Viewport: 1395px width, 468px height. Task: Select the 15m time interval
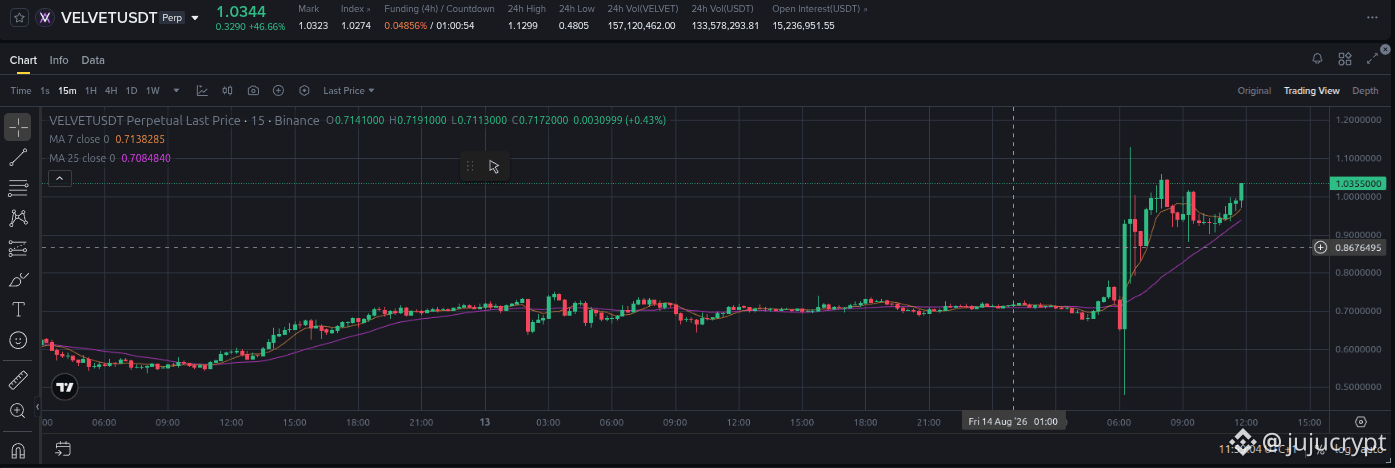point(67,91)
